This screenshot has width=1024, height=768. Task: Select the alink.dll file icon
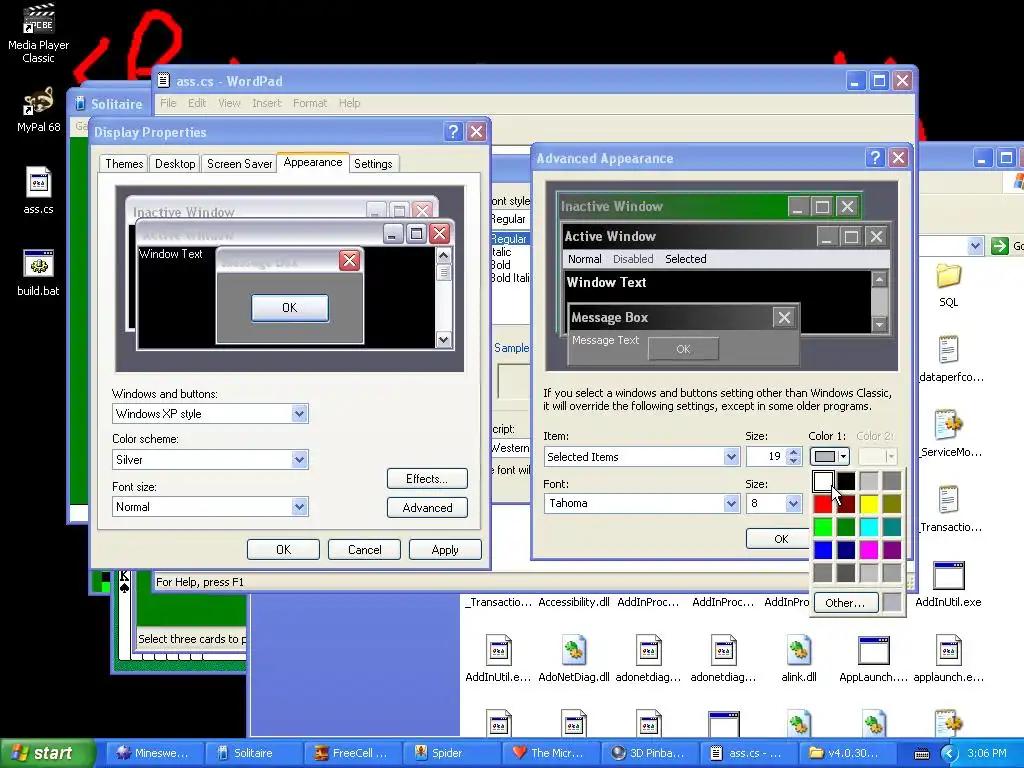click(x=799, y=658)
